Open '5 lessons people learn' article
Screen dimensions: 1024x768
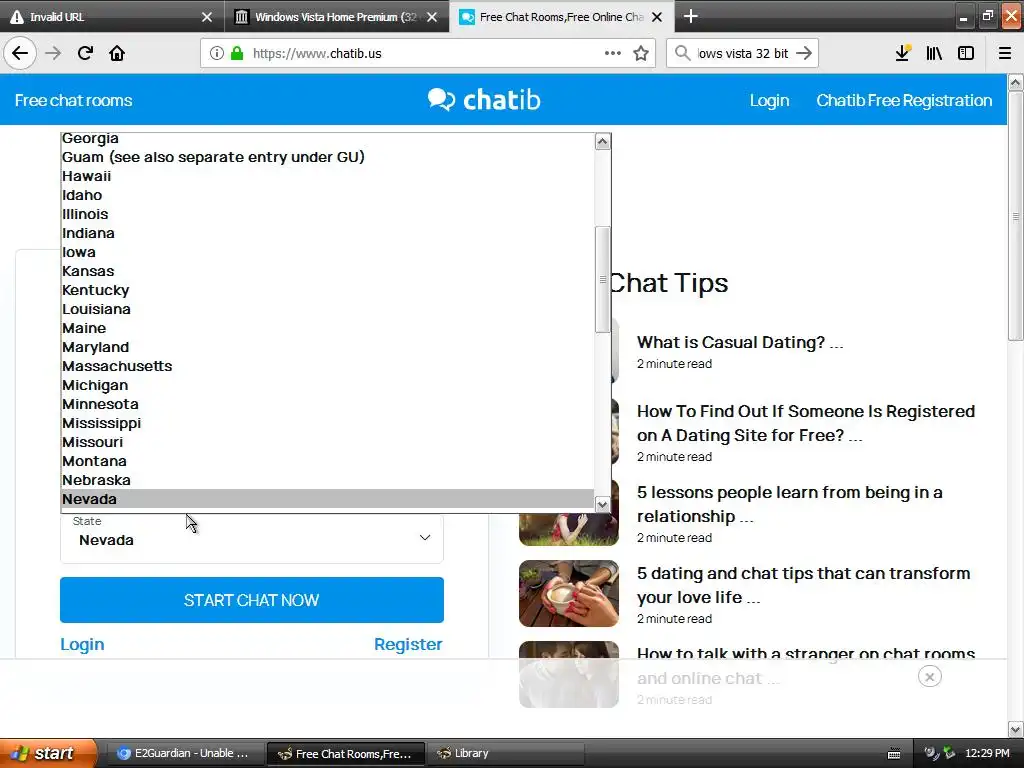click(790, 504)
